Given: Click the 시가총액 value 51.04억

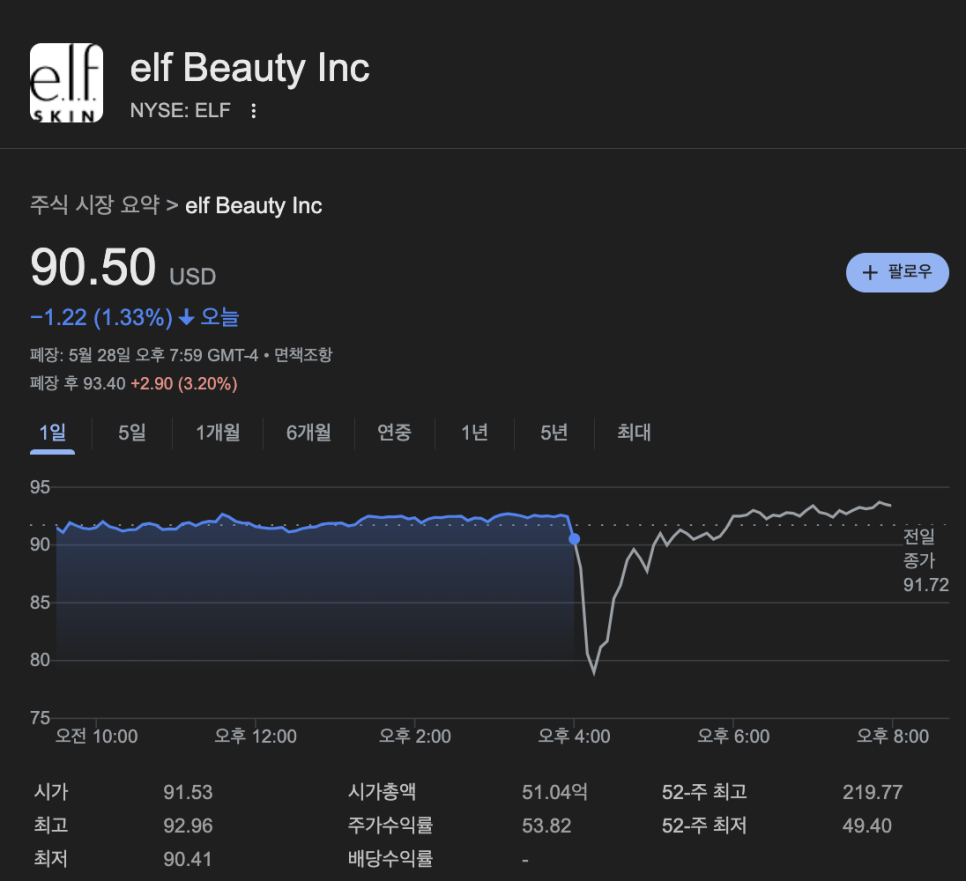Looking at the screenshot, I should 554,792.
